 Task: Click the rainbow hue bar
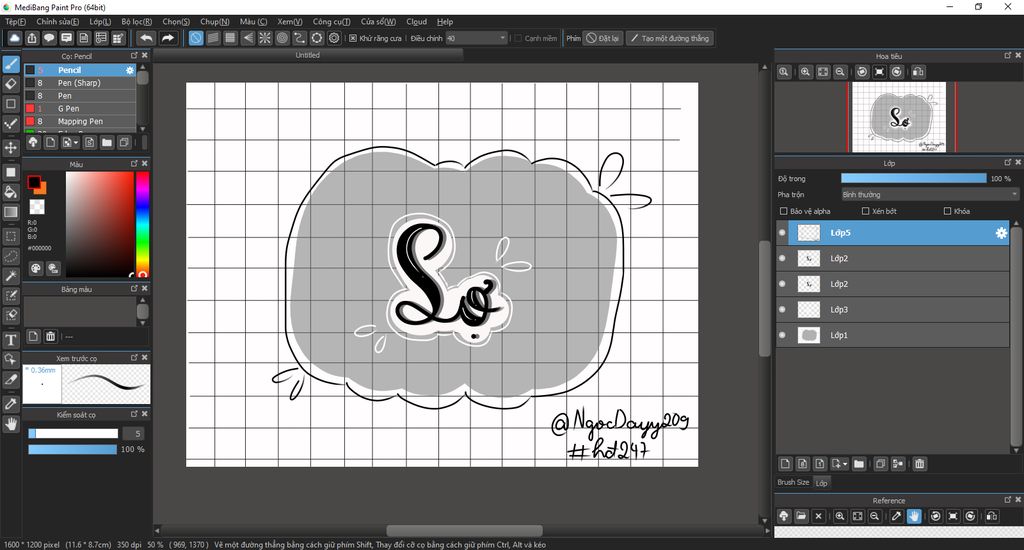pos(142,224)
